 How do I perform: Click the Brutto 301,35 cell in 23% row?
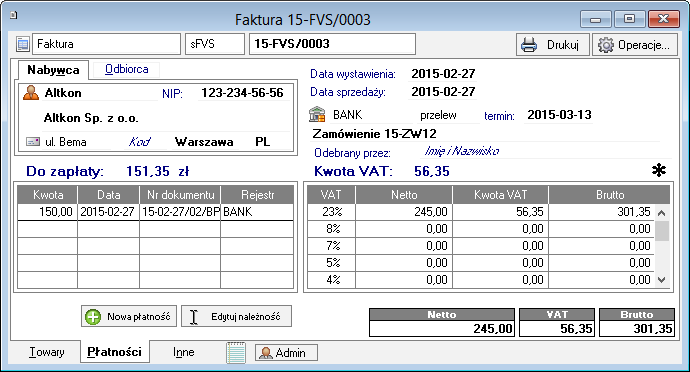(602, 212)
